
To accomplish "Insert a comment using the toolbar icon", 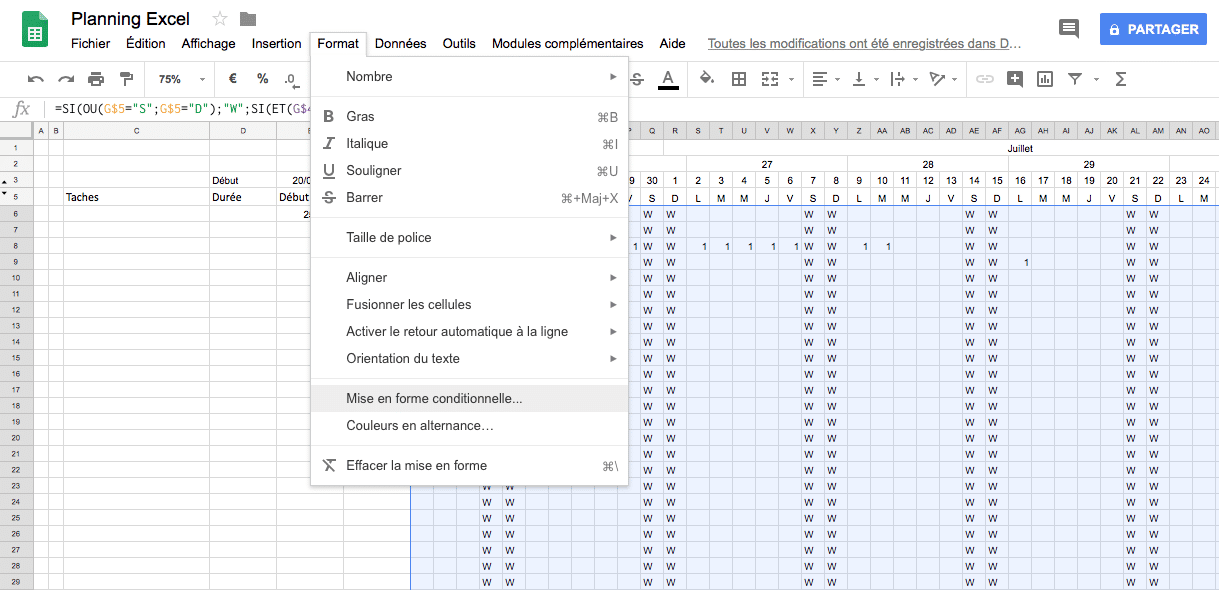I will [x=1015, y=79].
